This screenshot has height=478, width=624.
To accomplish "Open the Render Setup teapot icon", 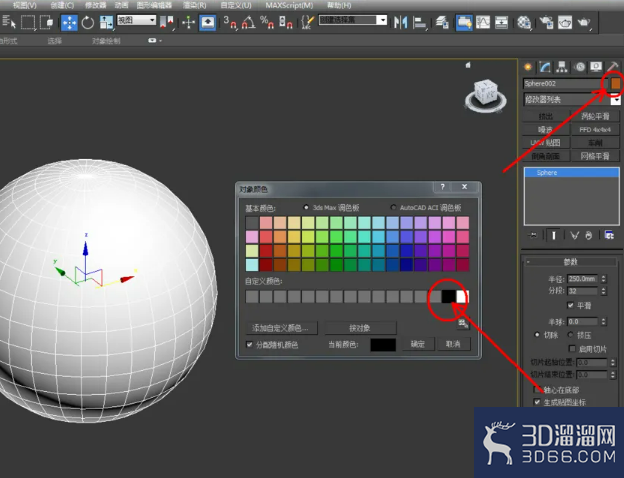I will click(x=546, y=23).
